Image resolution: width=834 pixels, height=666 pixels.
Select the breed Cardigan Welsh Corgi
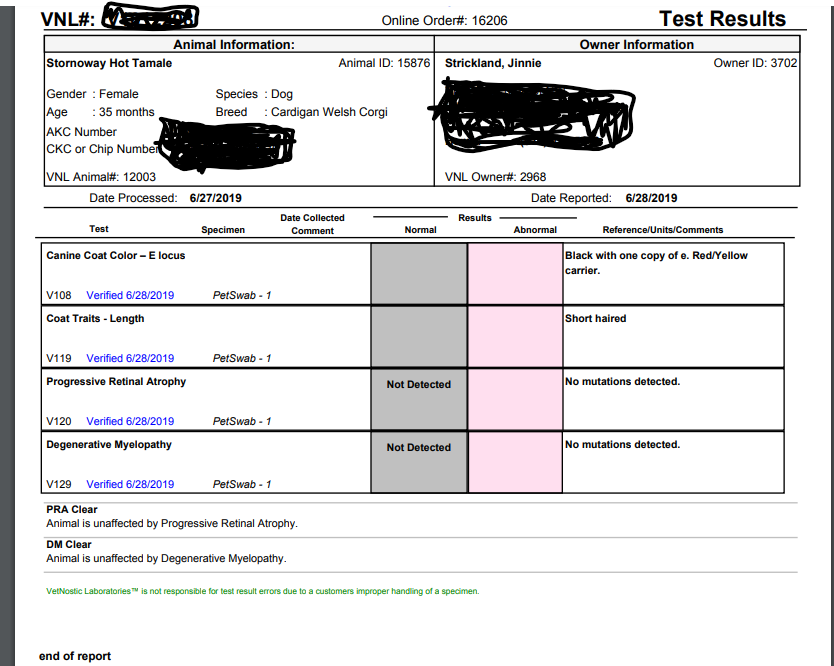329,112
